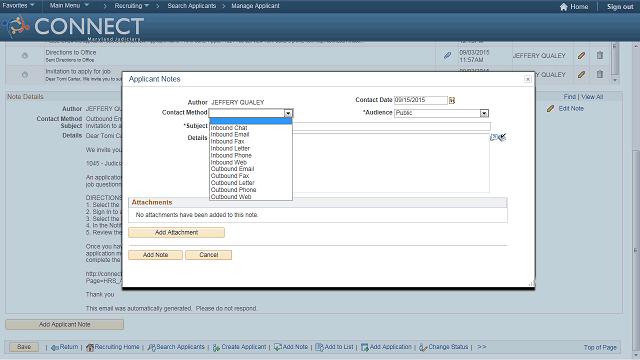
Task: Click the Save button
Action: [x=24, y=347]
